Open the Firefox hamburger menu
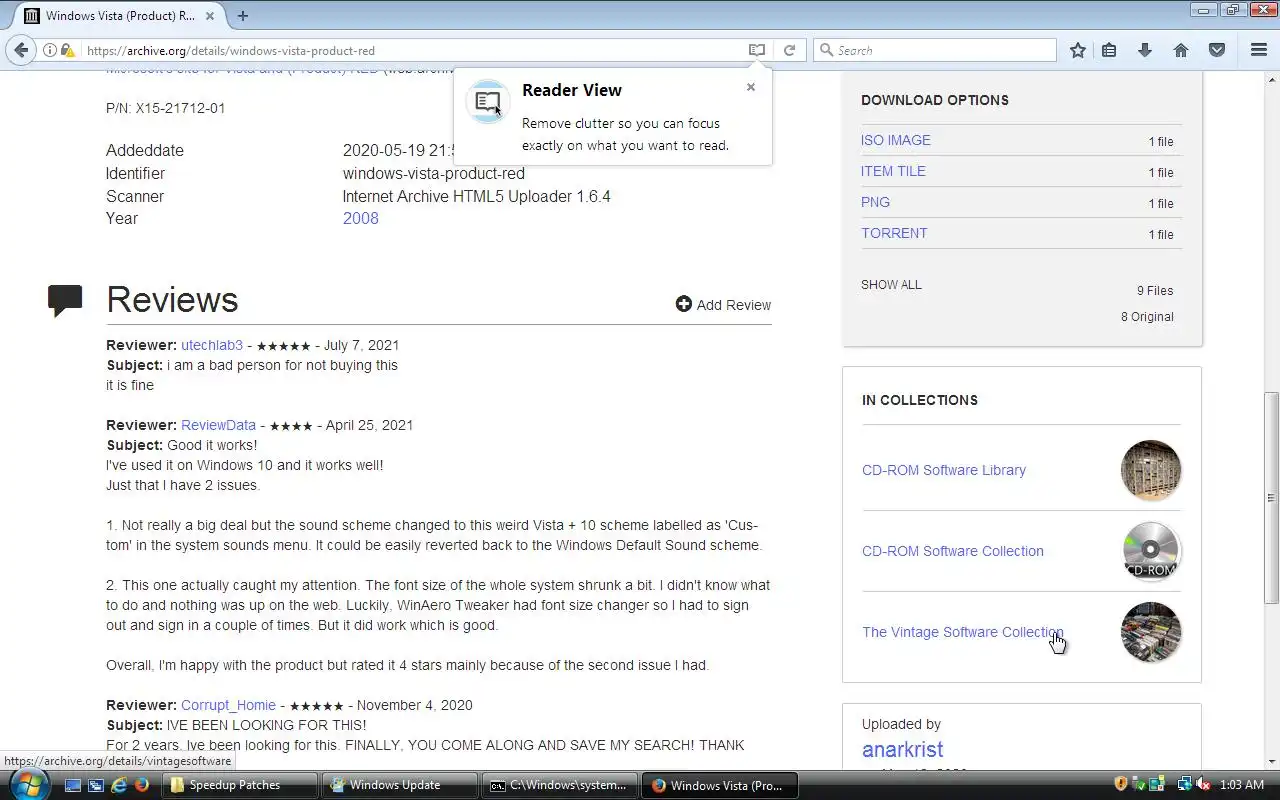The image size is (1280, 800). (1259, 50)
